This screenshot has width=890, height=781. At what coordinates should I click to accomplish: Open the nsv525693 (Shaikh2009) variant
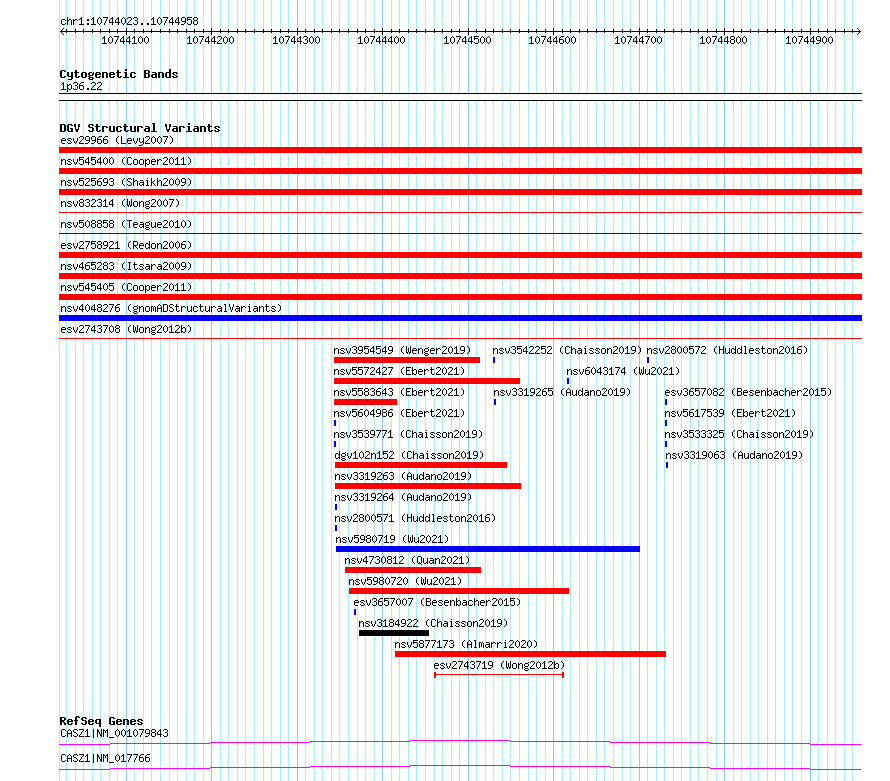coord(126,182)
